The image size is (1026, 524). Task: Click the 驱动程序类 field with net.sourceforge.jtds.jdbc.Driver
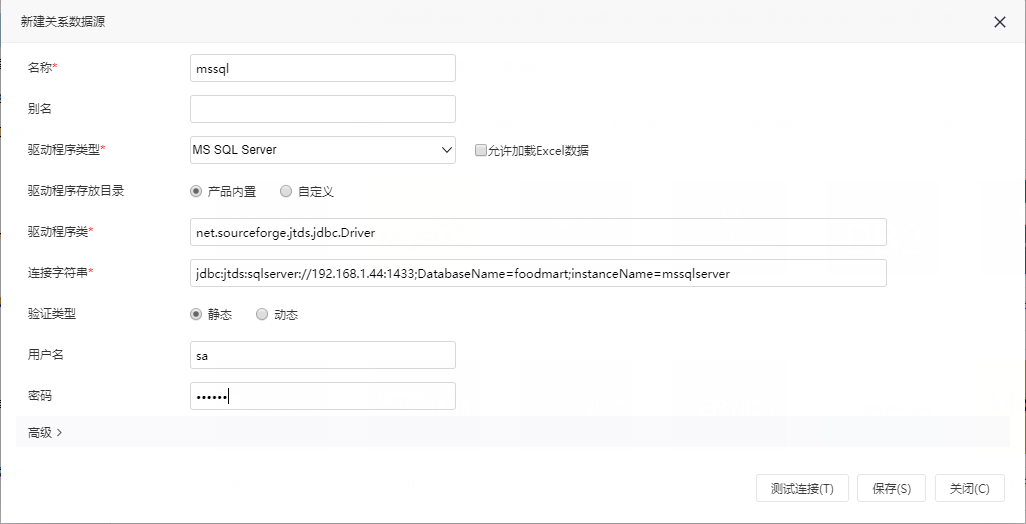(538, 232)
